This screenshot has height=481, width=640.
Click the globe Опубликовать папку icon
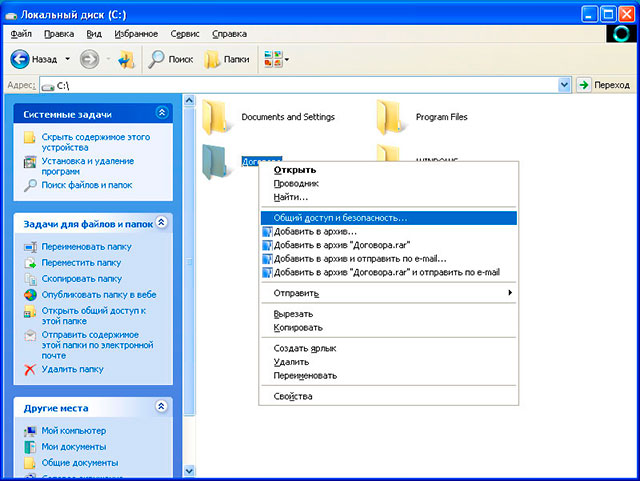click(x=30, y=295)
